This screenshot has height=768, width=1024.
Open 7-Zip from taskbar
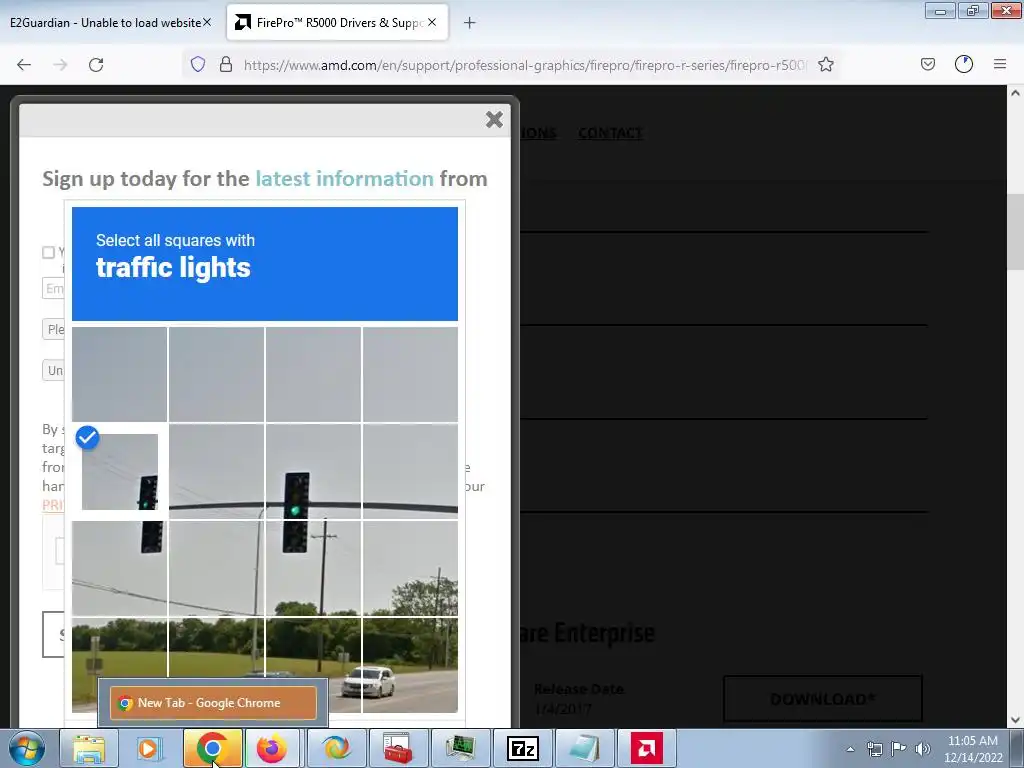522,748
